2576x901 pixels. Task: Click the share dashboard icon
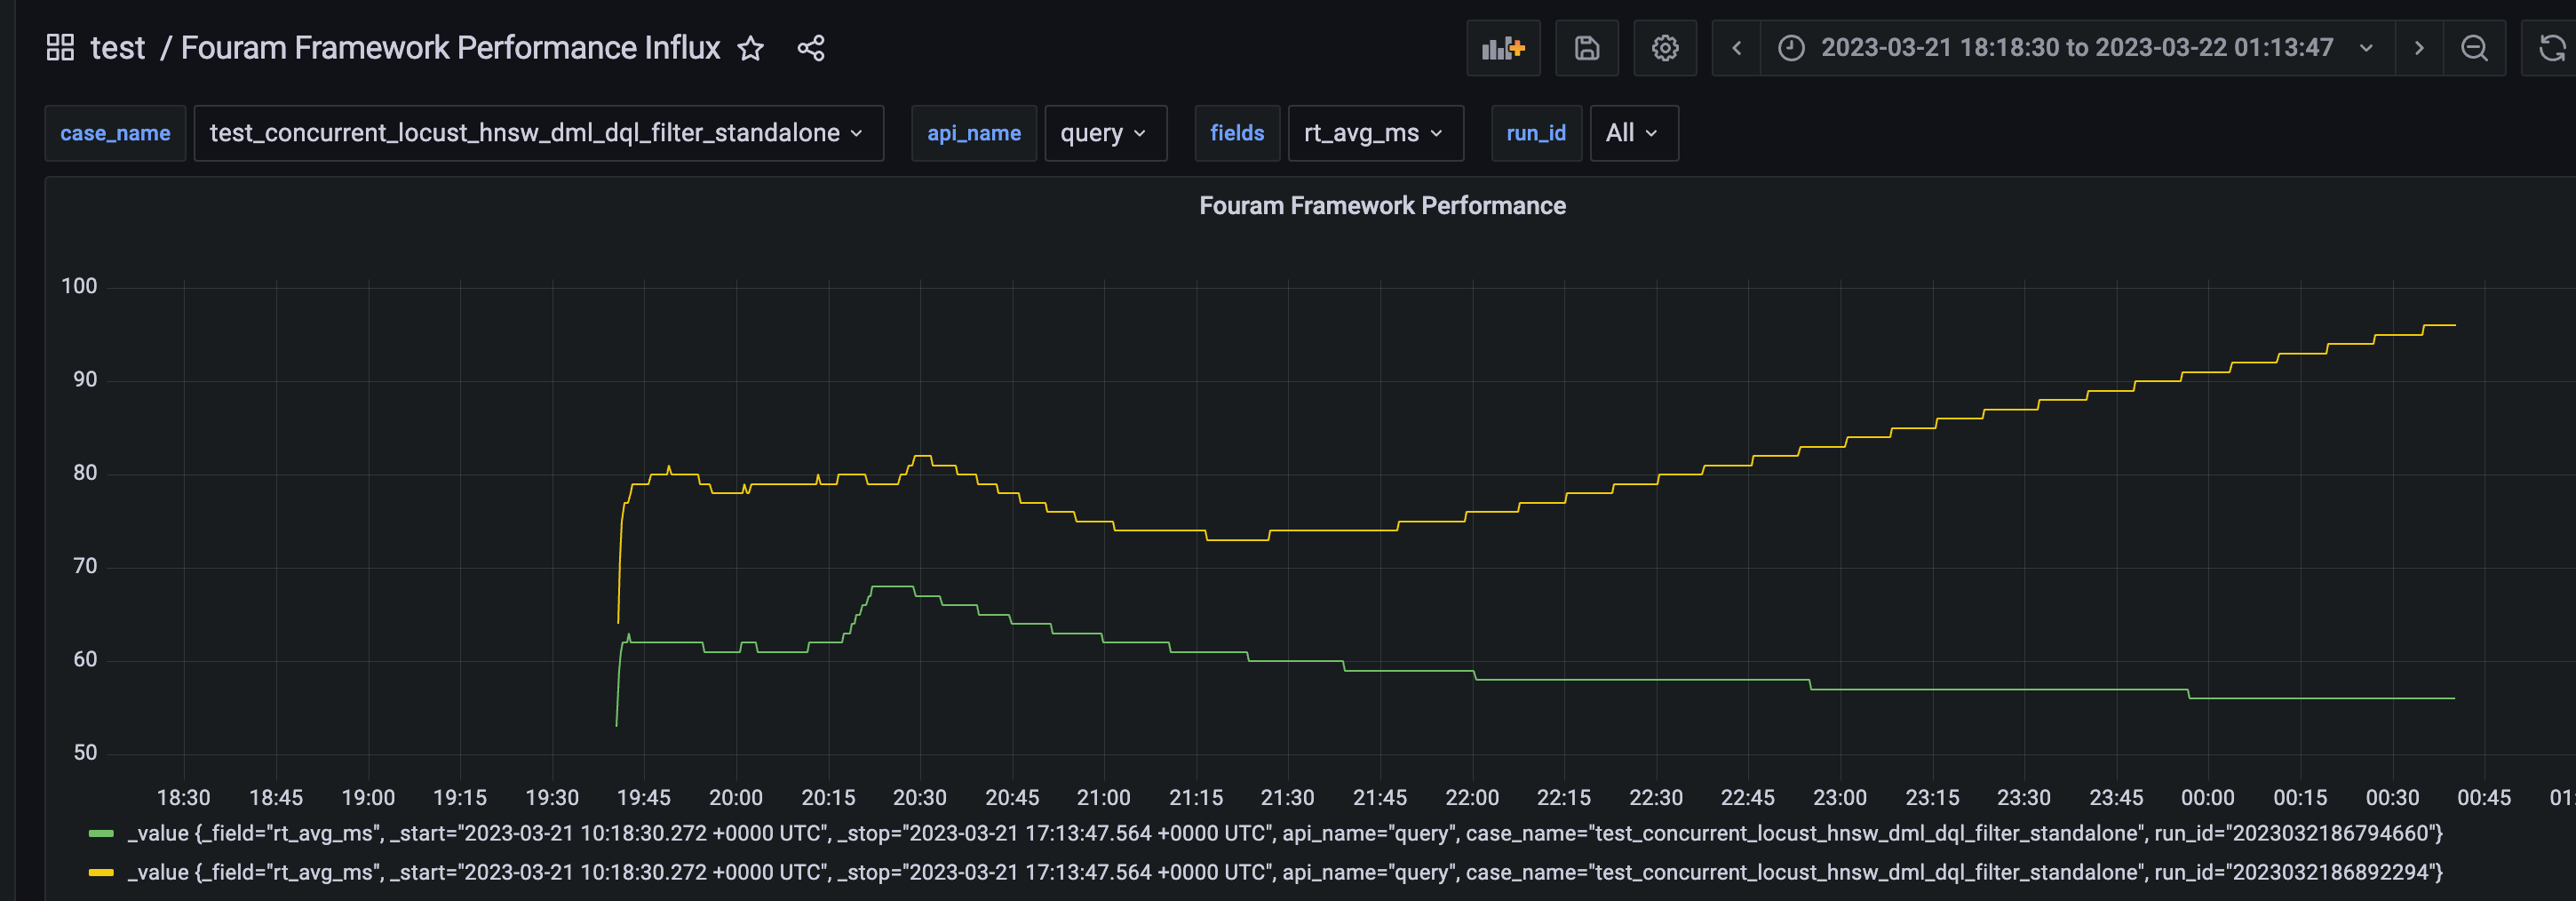(x=811, y=47)
